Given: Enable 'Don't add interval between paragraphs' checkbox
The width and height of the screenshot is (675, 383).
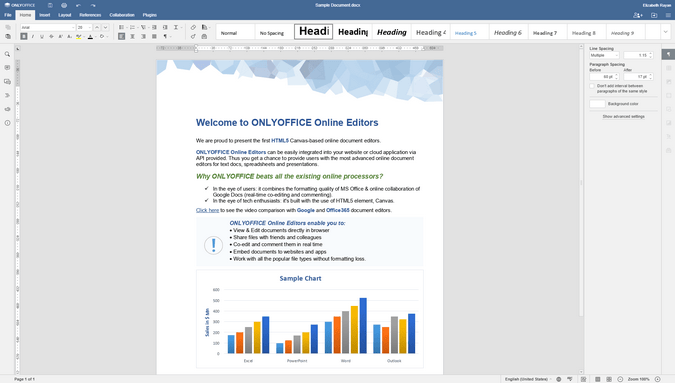Looking at the screenshot, I should click(592, 86).
